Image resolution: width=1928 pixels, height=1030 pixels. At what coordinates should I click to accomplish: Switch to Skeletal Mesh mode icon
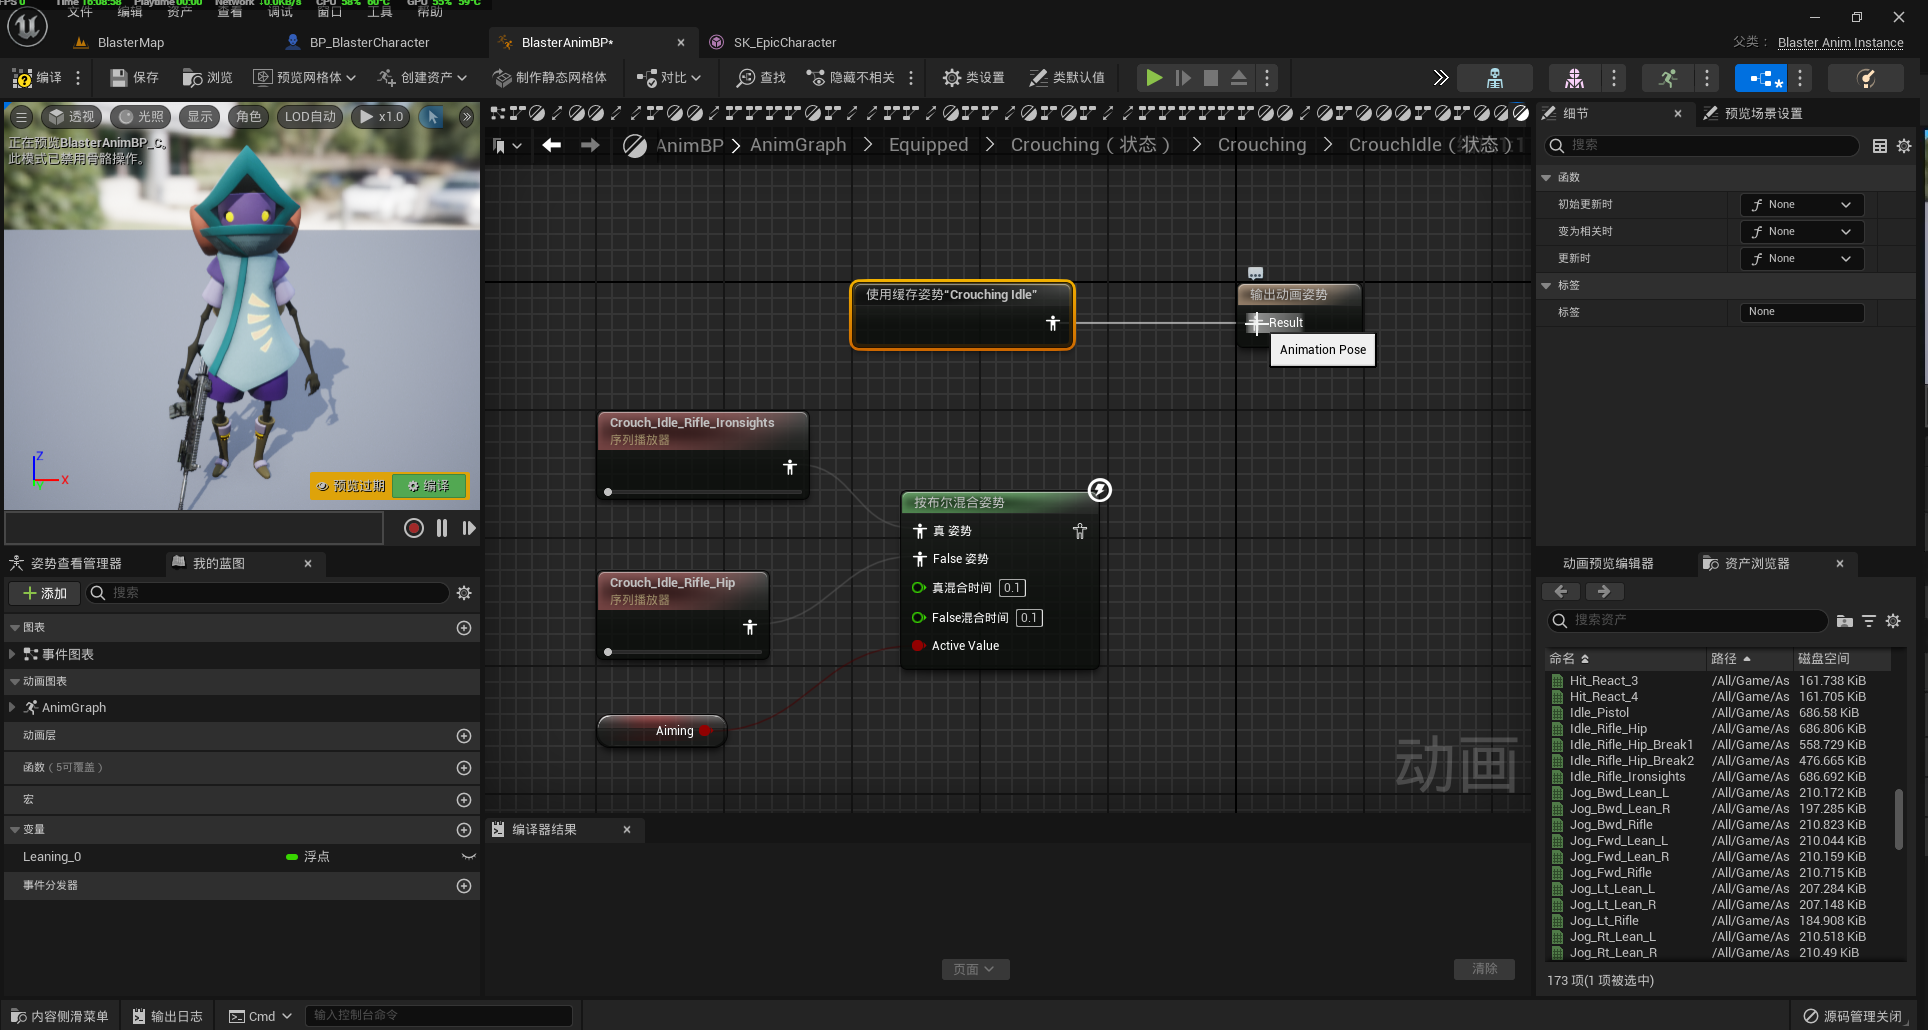point(1574,78)
